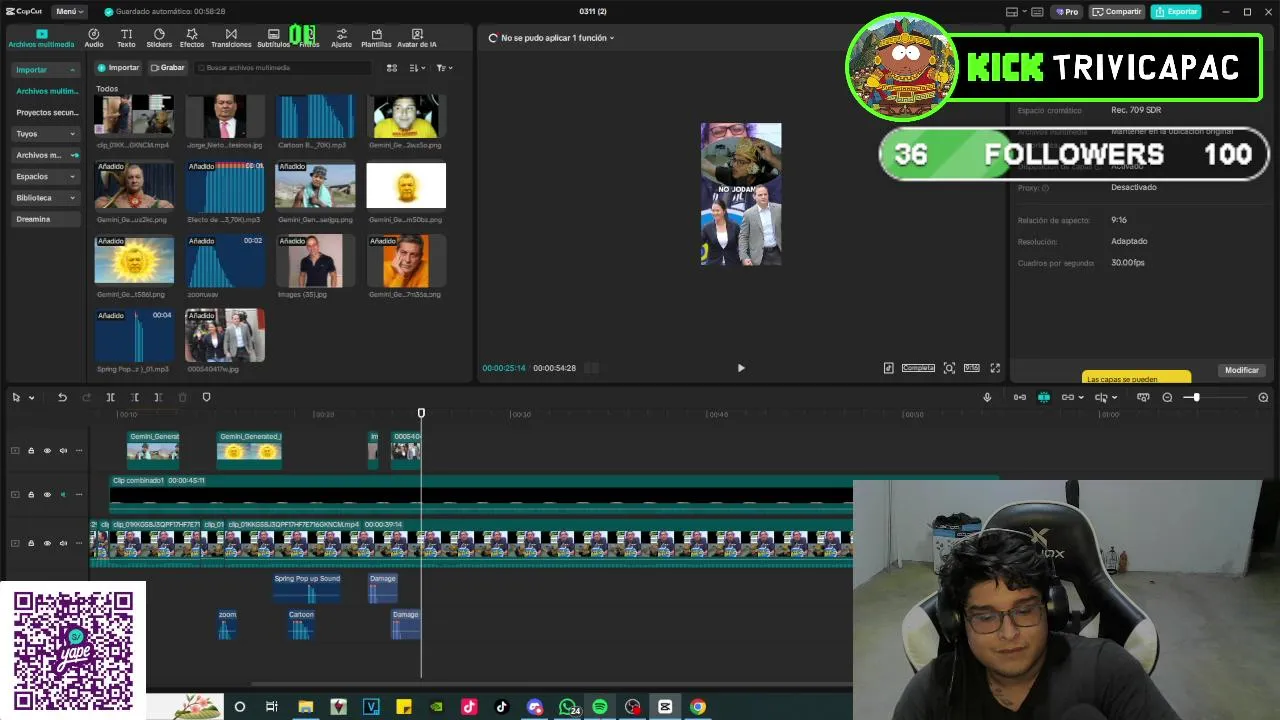Open the Texto tool tab
The width and height of the screenshot is (1280, 720).
(126, 38)
